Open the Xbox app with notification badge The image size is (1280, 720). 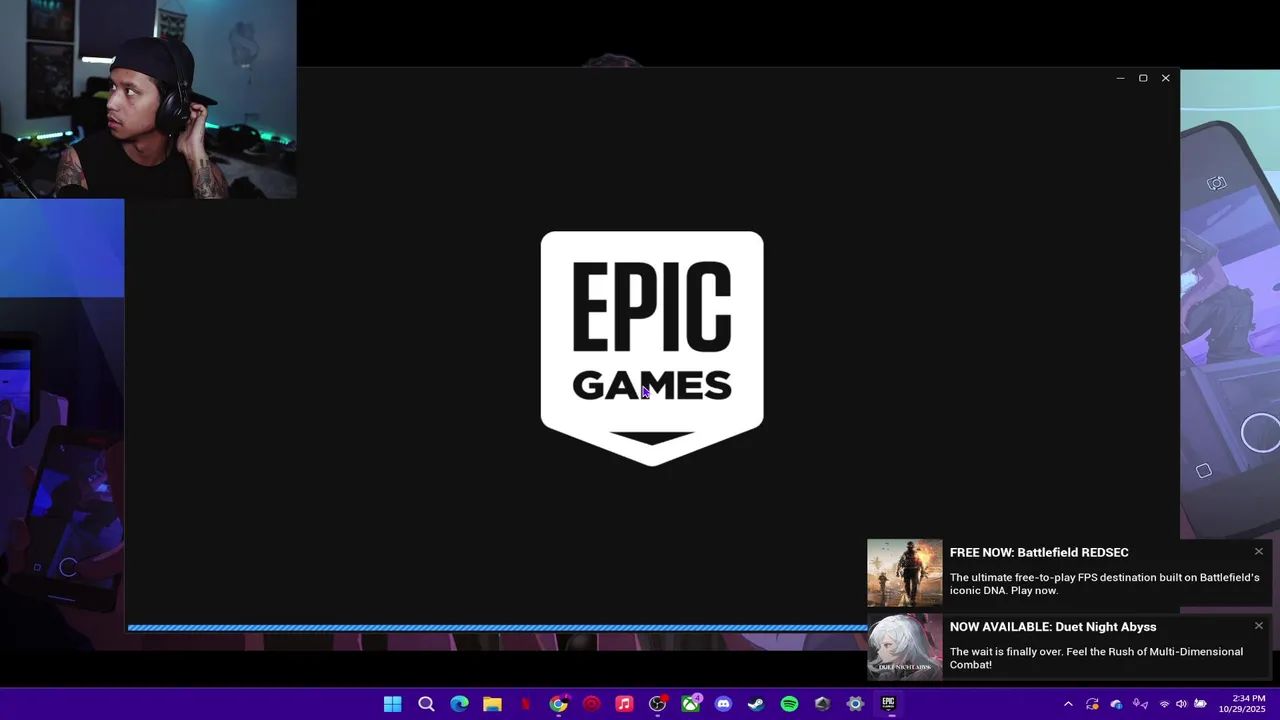(x=690, y=704)
